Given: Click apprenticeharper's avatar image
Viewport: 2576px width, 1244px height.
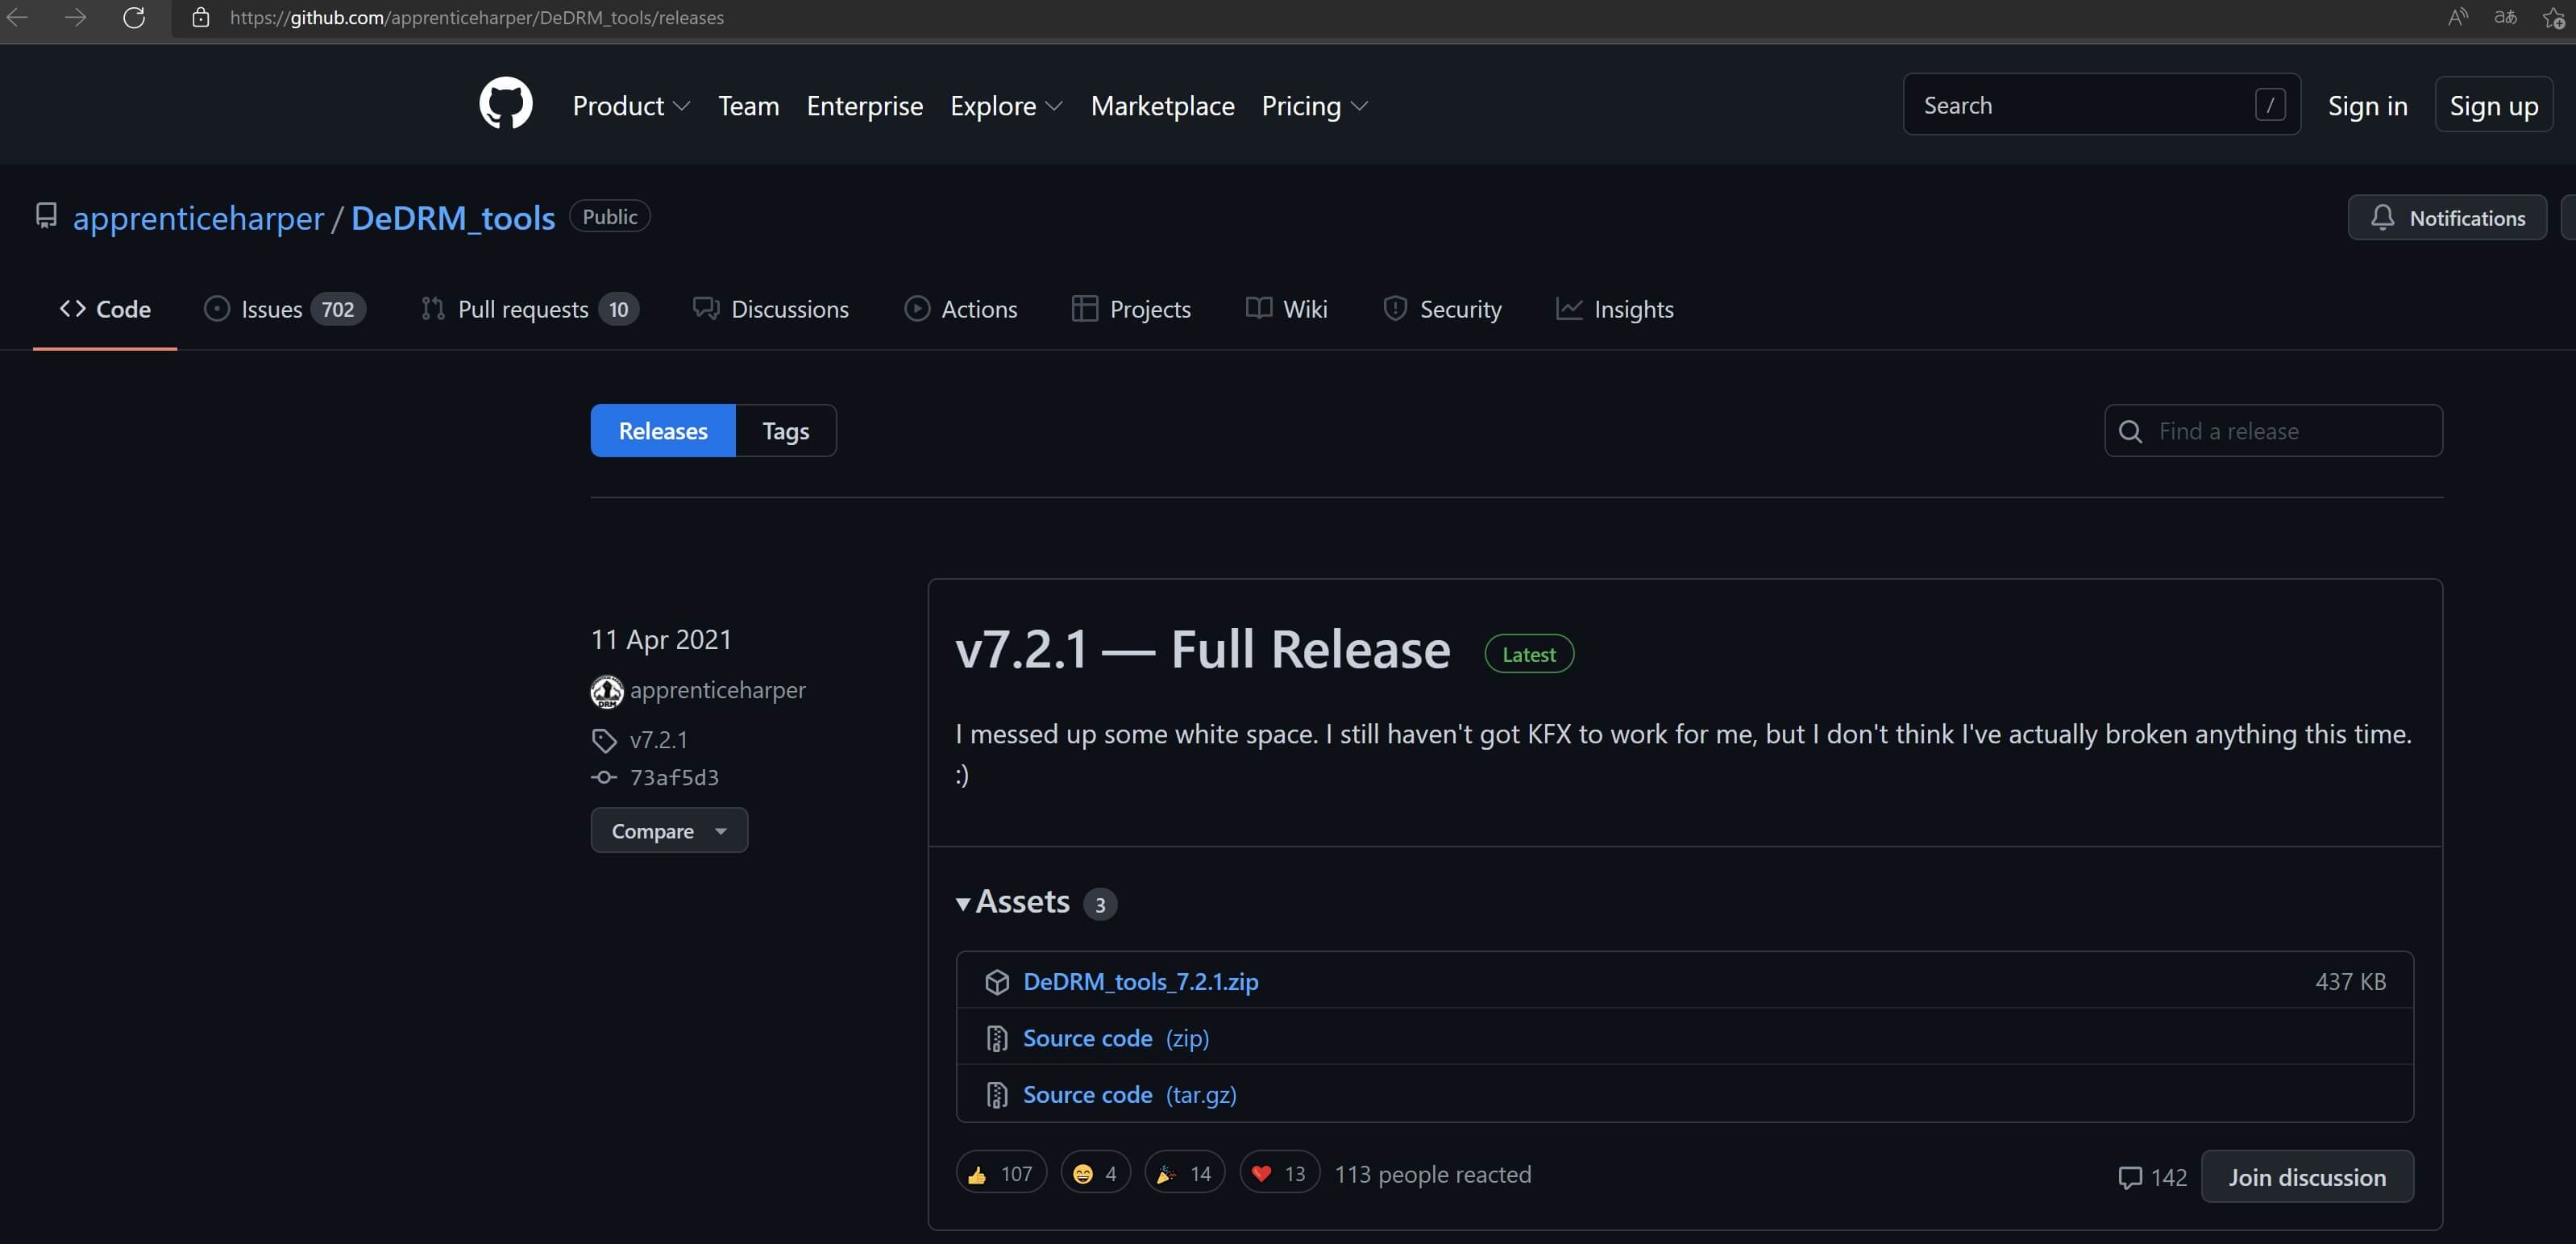Looking at the screenshot, I should [x=606, y=691].
